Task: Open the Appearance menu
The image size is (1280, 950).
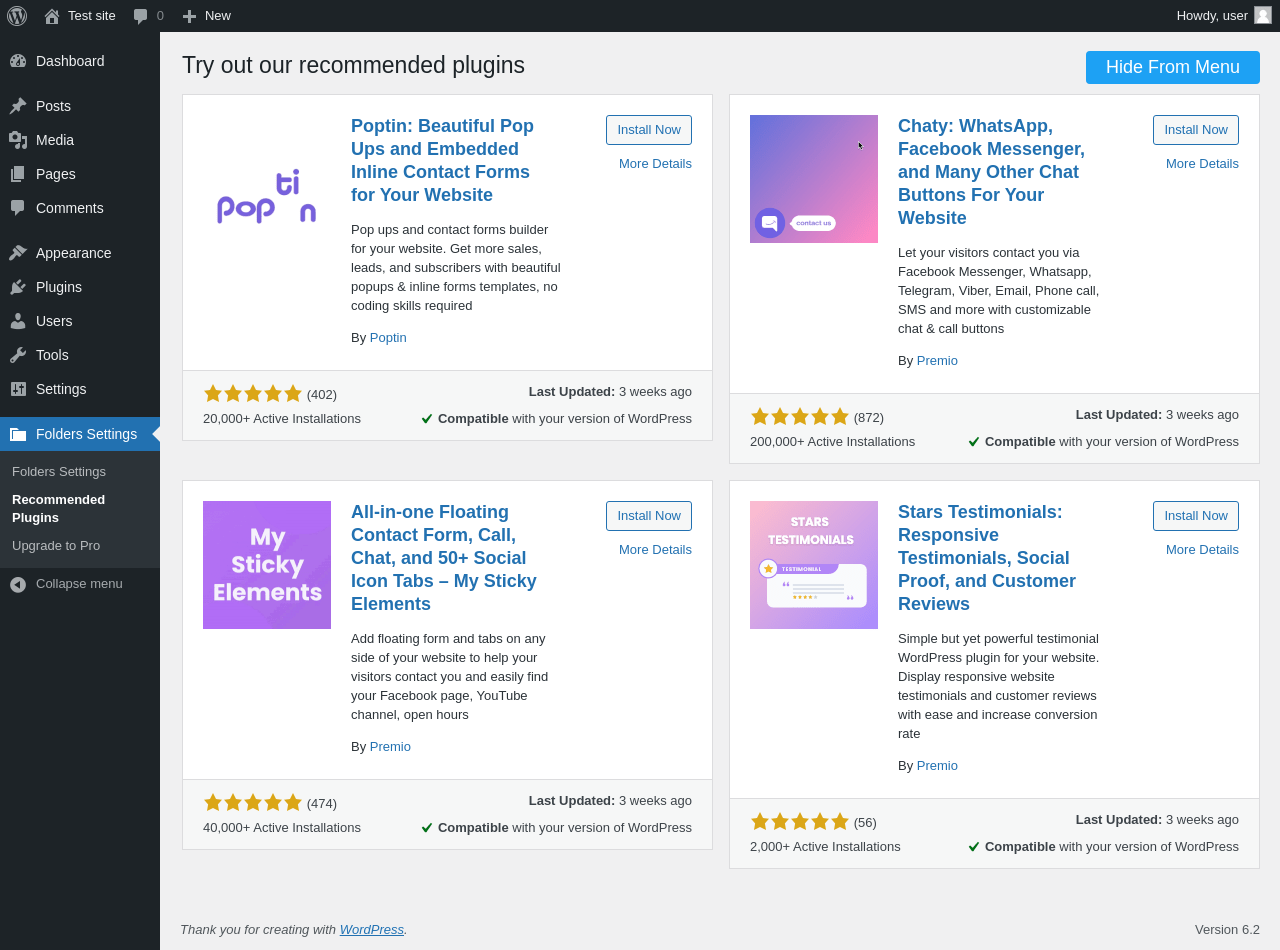Action: point(73,253)
